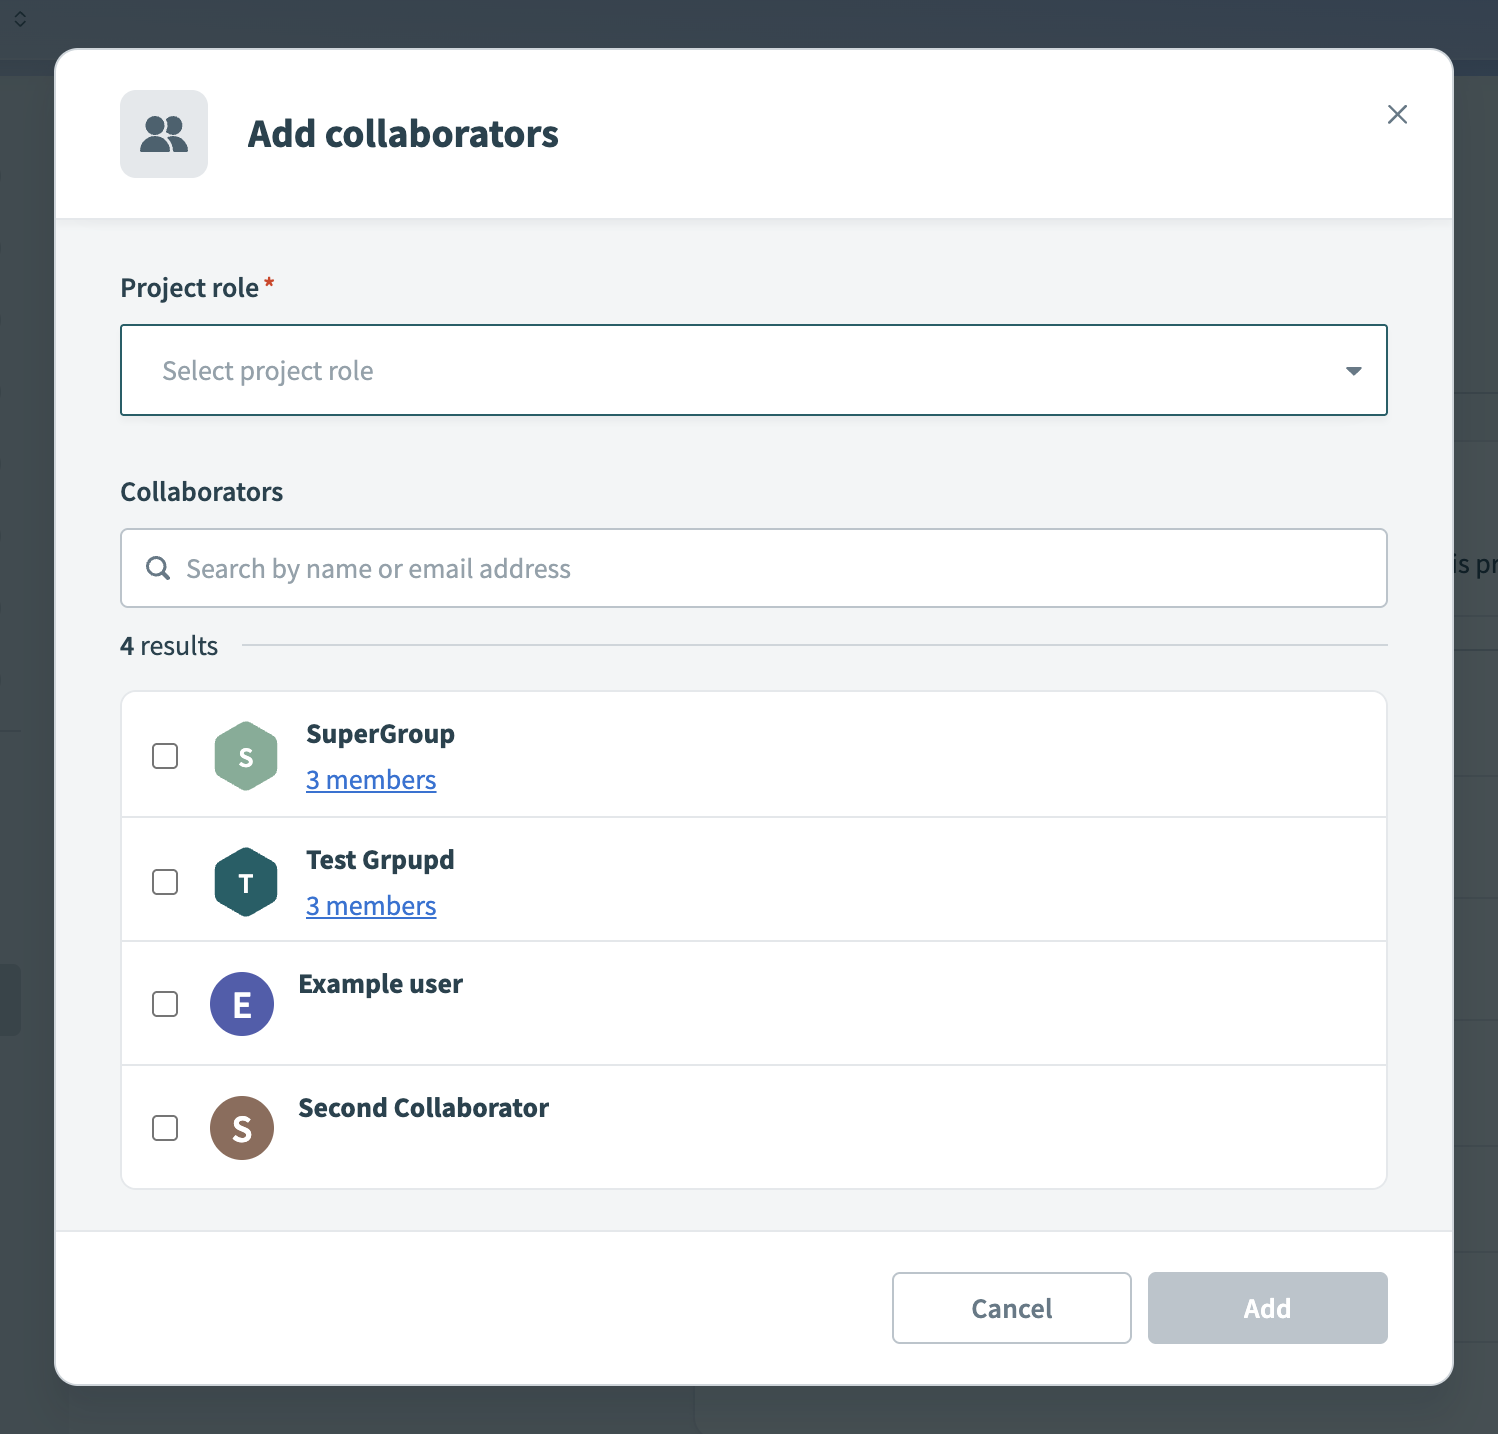This screenshot has width=1498, height=1434.
Task: Click the people icon beside Add collaborators title
Action: click(x=163, y=133)
